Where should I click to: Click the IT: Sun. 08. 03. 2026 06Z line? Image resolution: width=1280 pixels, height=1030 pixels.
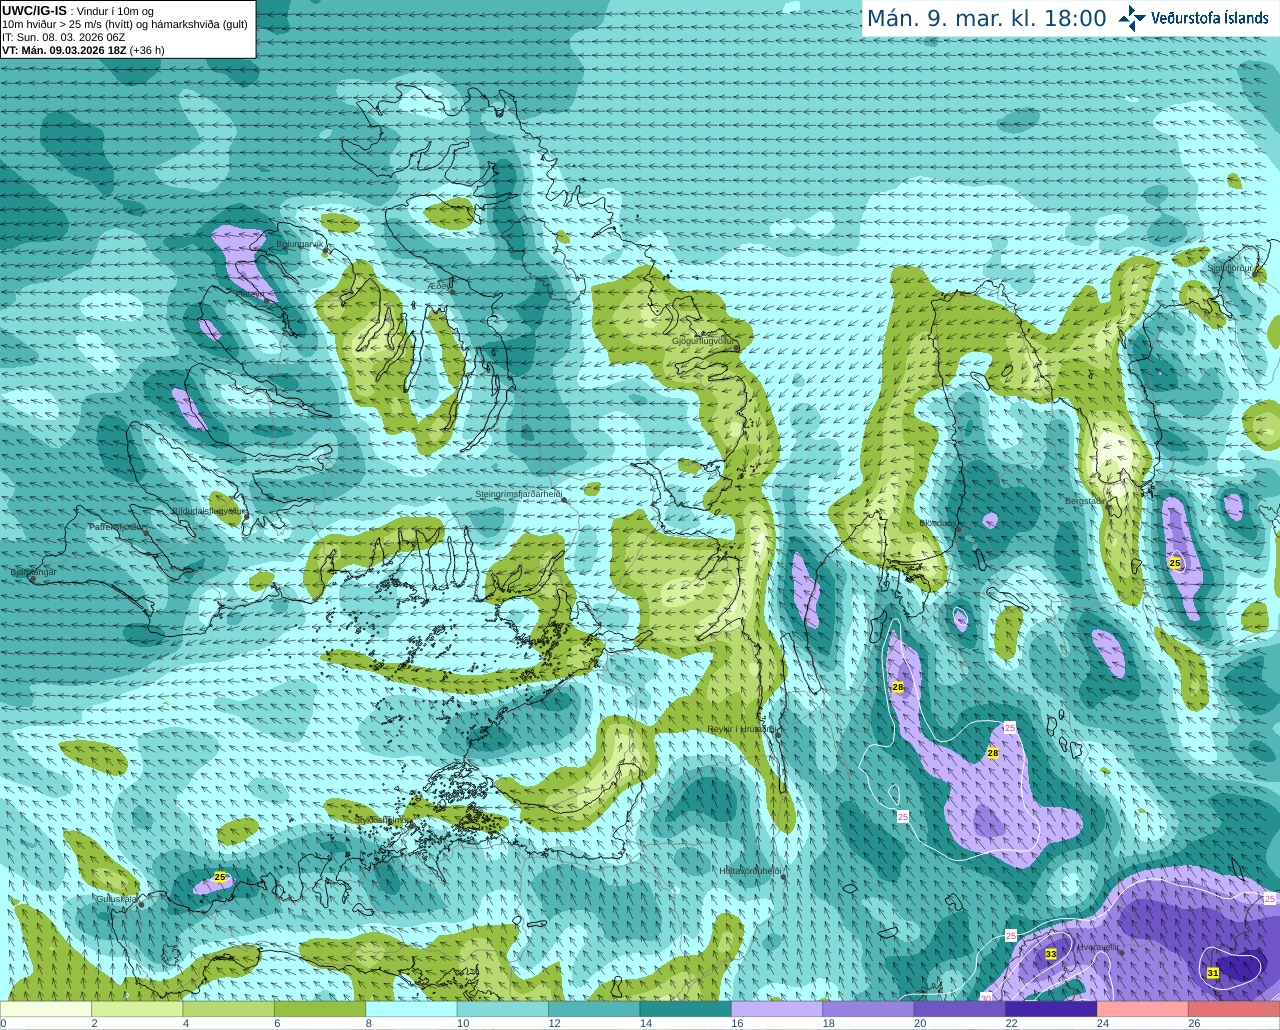[63, 37]
